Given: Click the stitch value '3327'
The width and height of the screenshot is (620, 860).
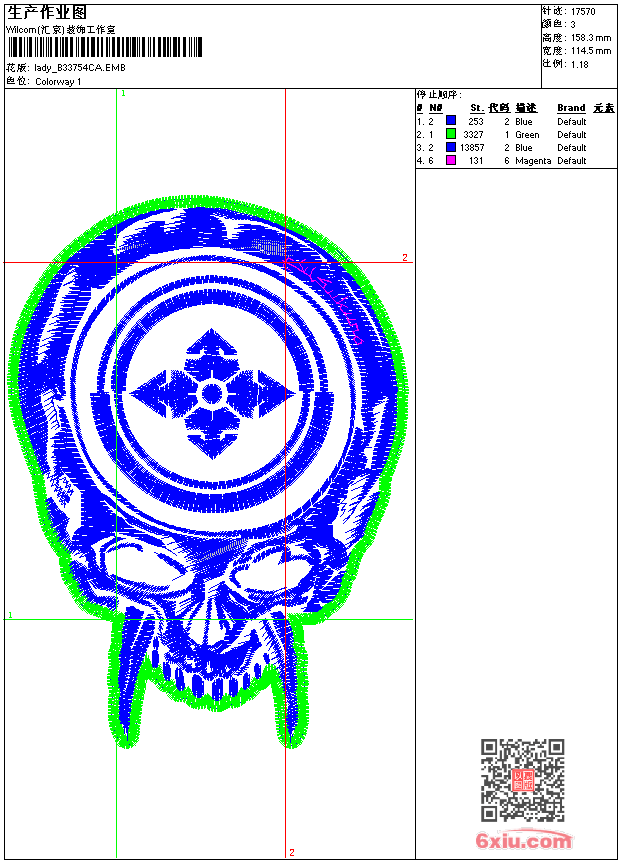Looking at the screenshot, I should pos(473,135).
